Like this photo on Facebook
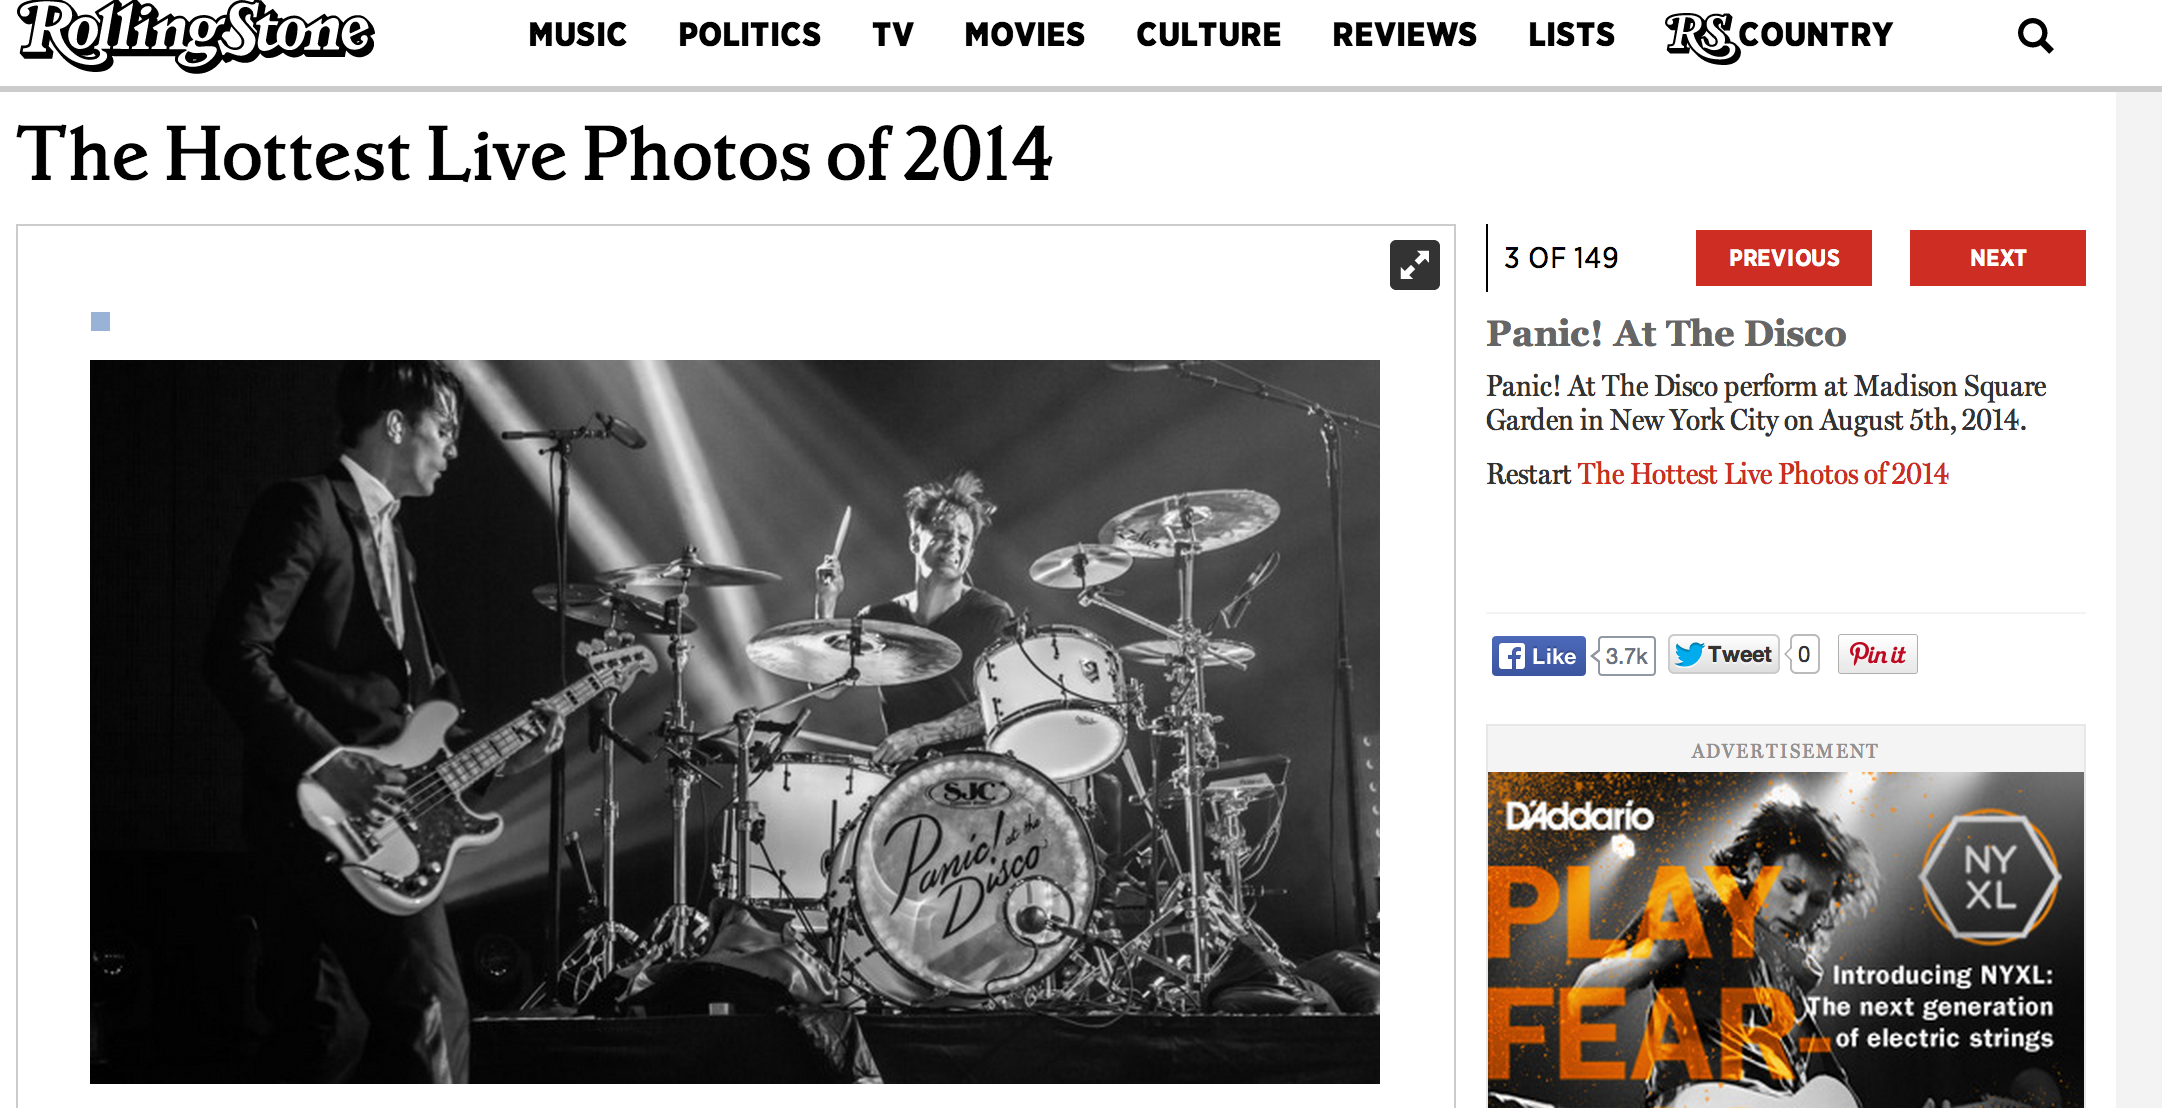The image size is (2162, 1108). pyautogui.click(x=1538, y=656)
